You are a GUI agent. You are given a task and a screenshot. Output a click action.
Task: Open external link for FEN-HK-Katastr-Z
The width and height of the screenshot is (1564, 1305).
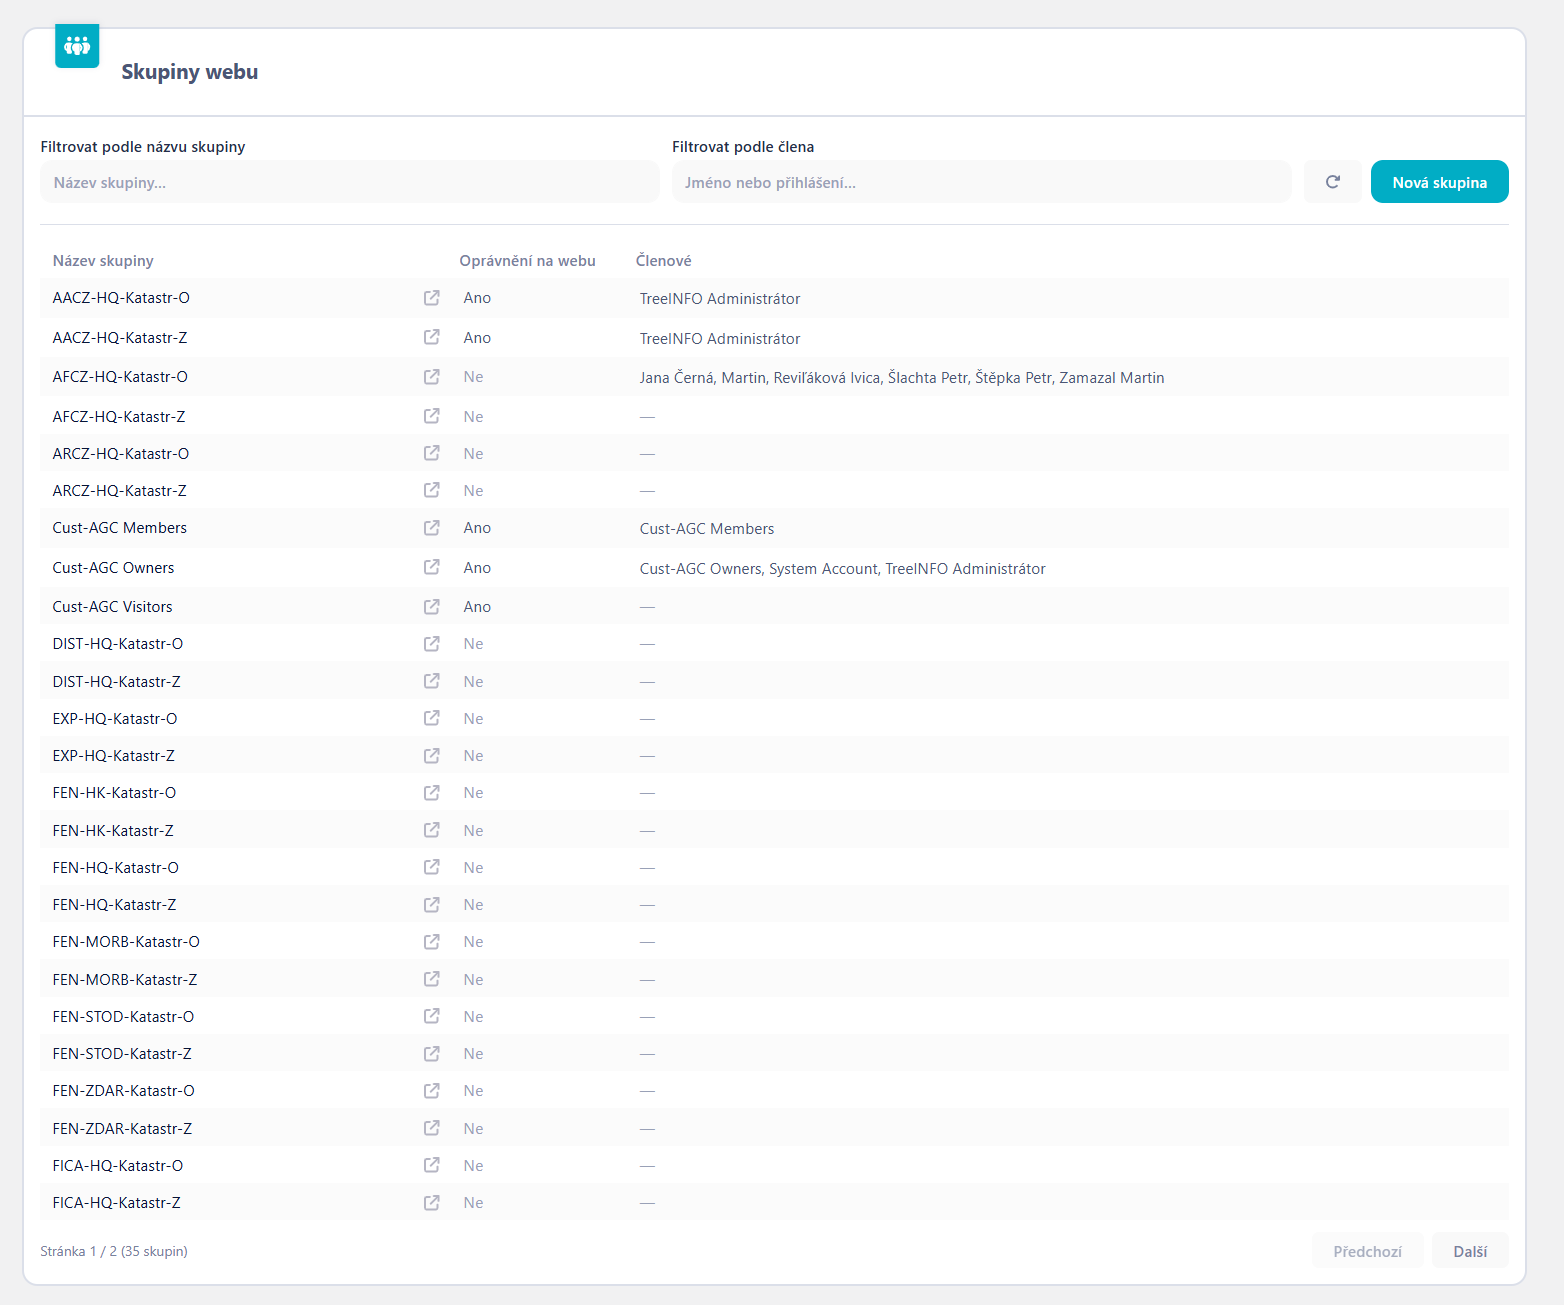[432, 830]
